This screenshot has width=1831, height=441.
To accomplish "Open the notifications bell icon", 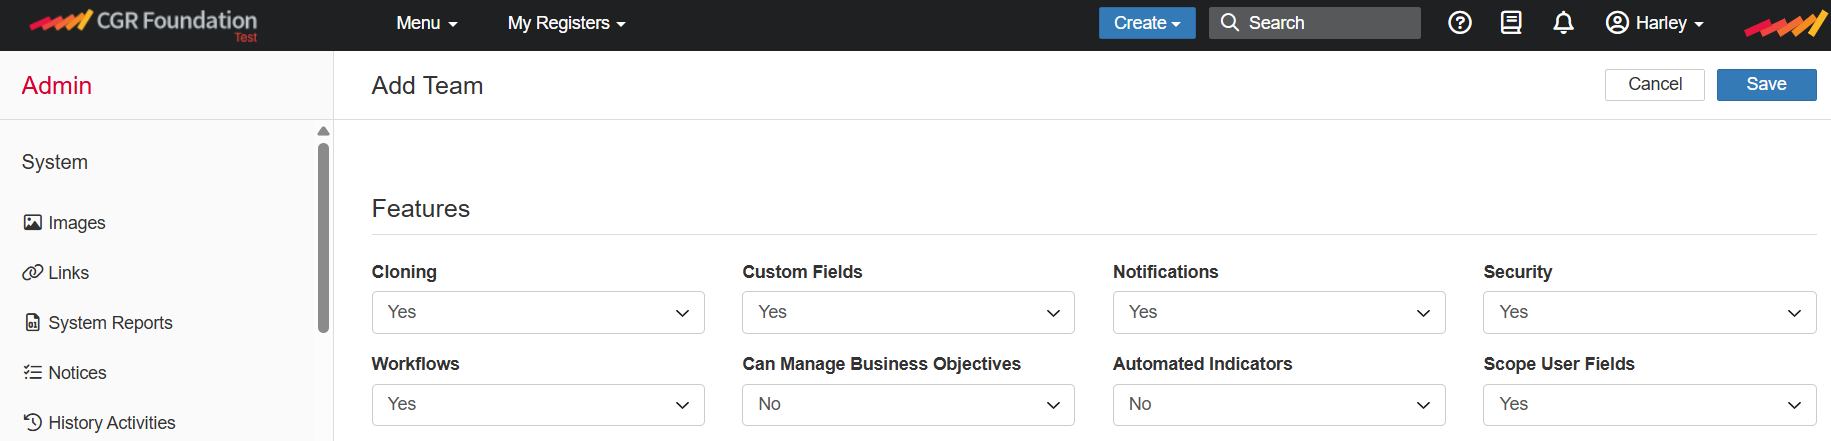I will pyautogui.click(x=1563, y=23).
